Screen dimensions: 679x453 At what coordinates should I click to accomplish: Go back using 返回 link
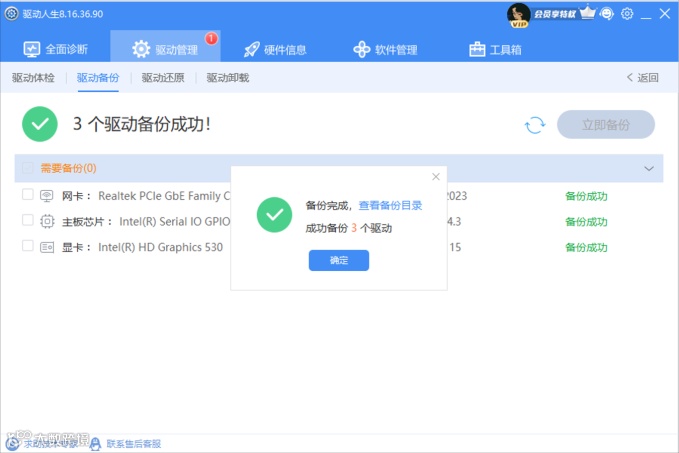[x=643, y=78]
